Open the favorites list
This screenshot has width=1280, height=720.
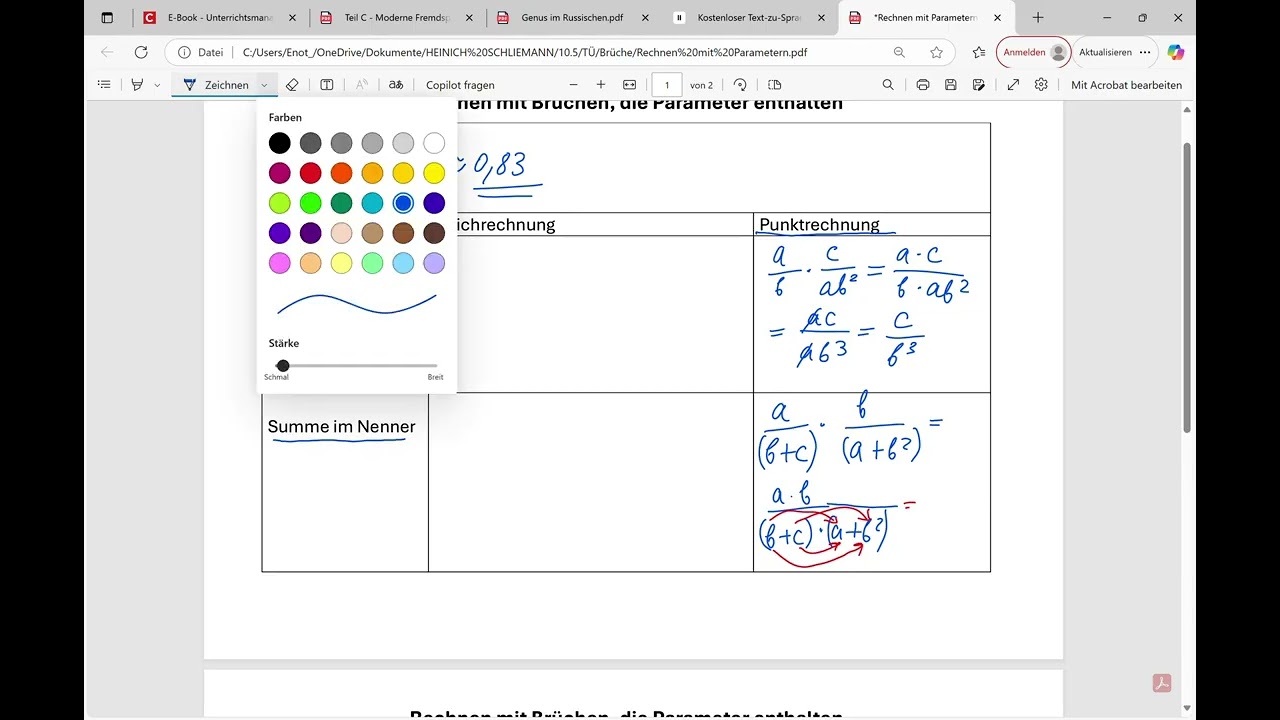tap(979, 52)
